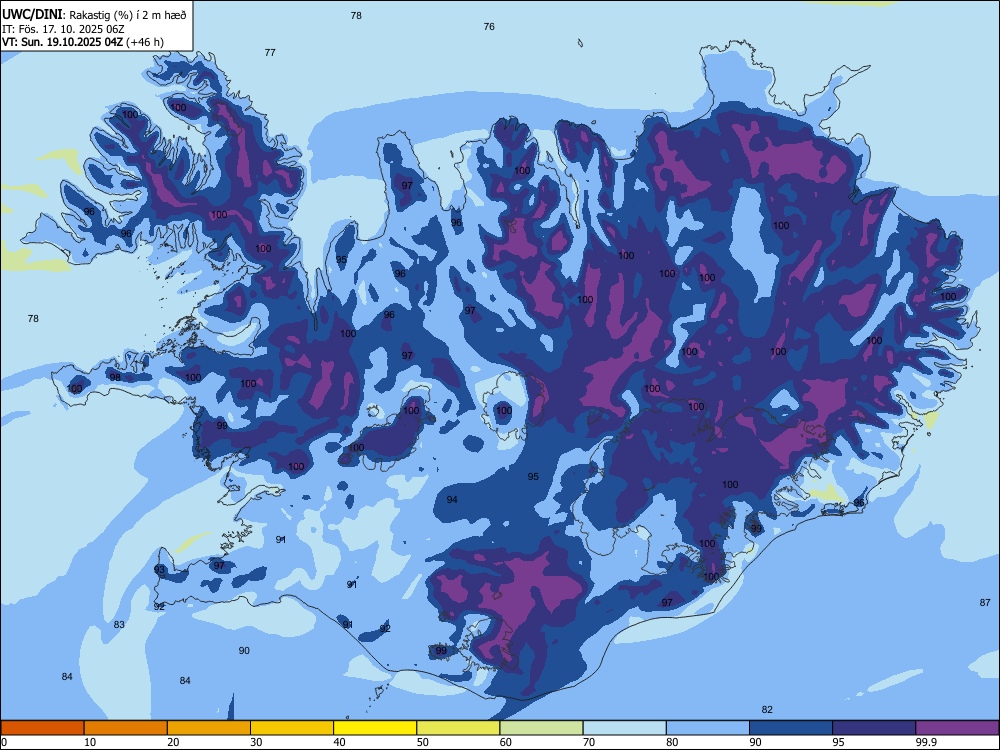Screen dimensions: 1000x750
Task: Click the map value '98' on Snæfellsnes peninsula
Action: (x=115, y=378)
